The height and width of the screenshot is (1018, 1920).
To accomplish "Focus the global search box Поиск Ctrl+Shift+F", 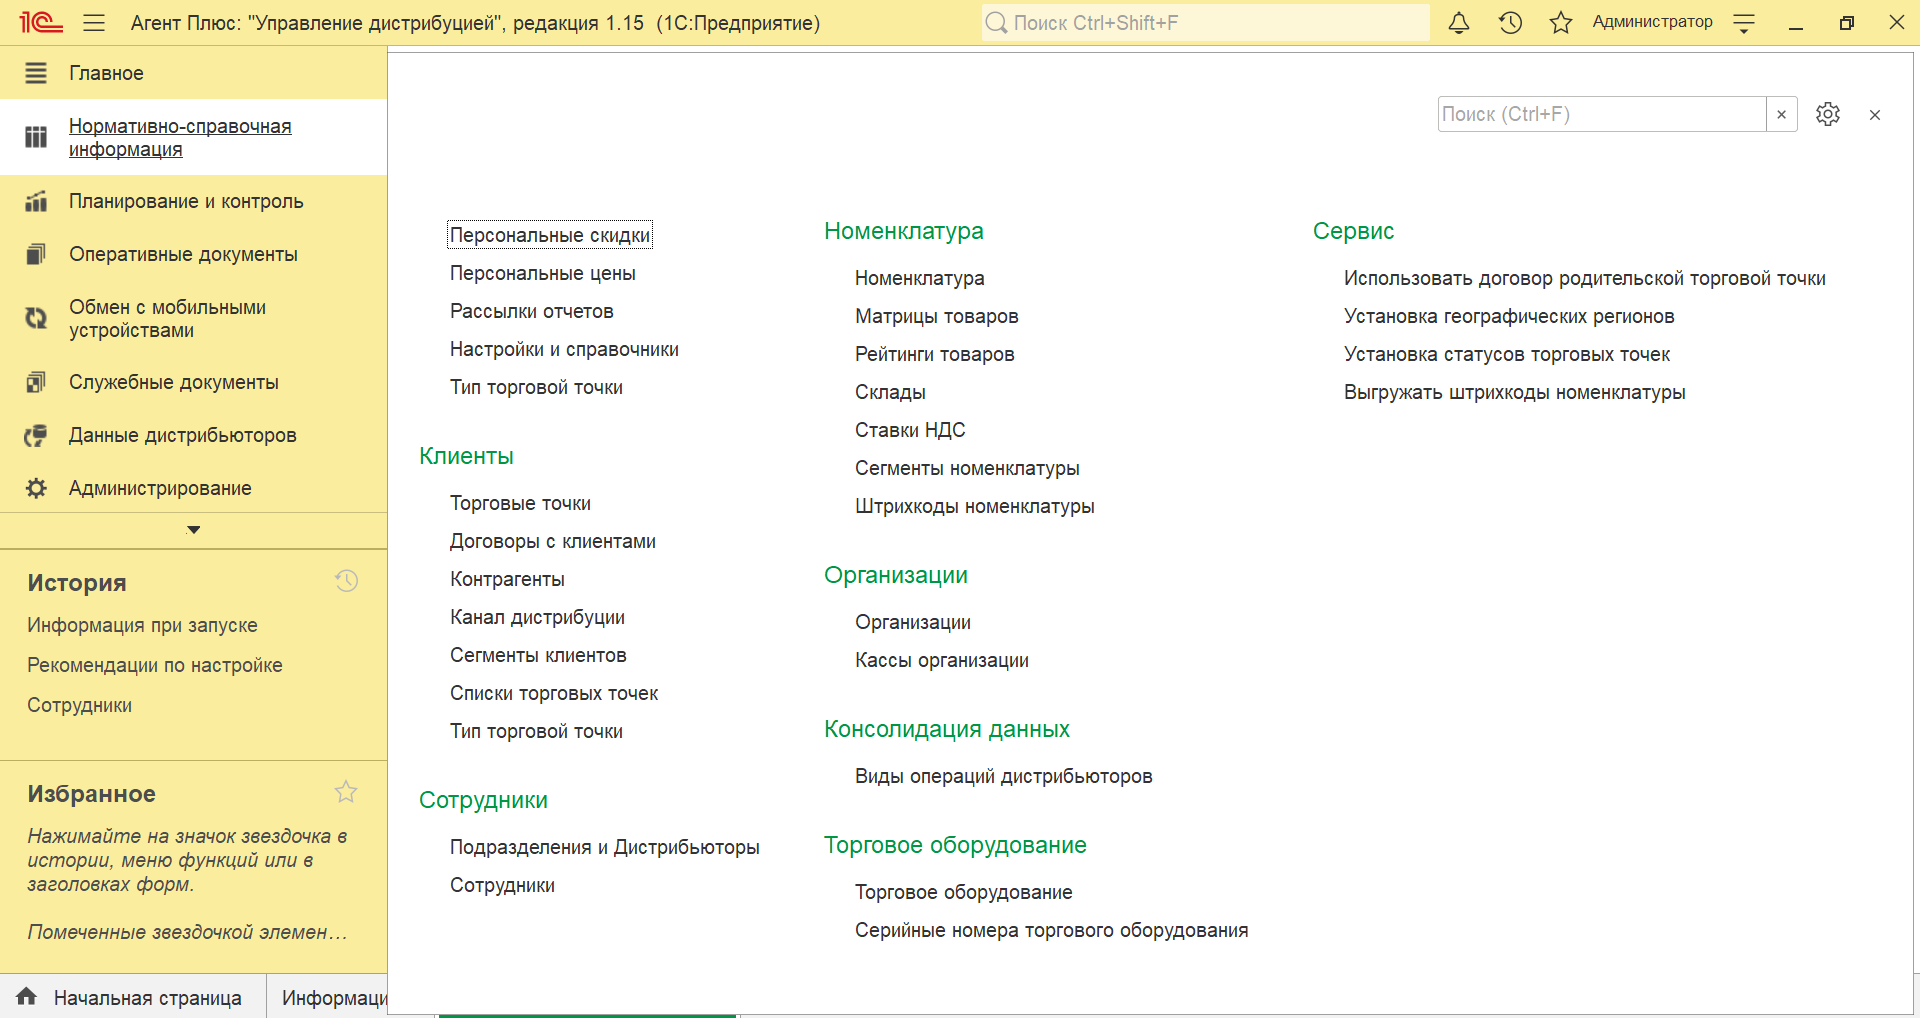I will 1205,23.
